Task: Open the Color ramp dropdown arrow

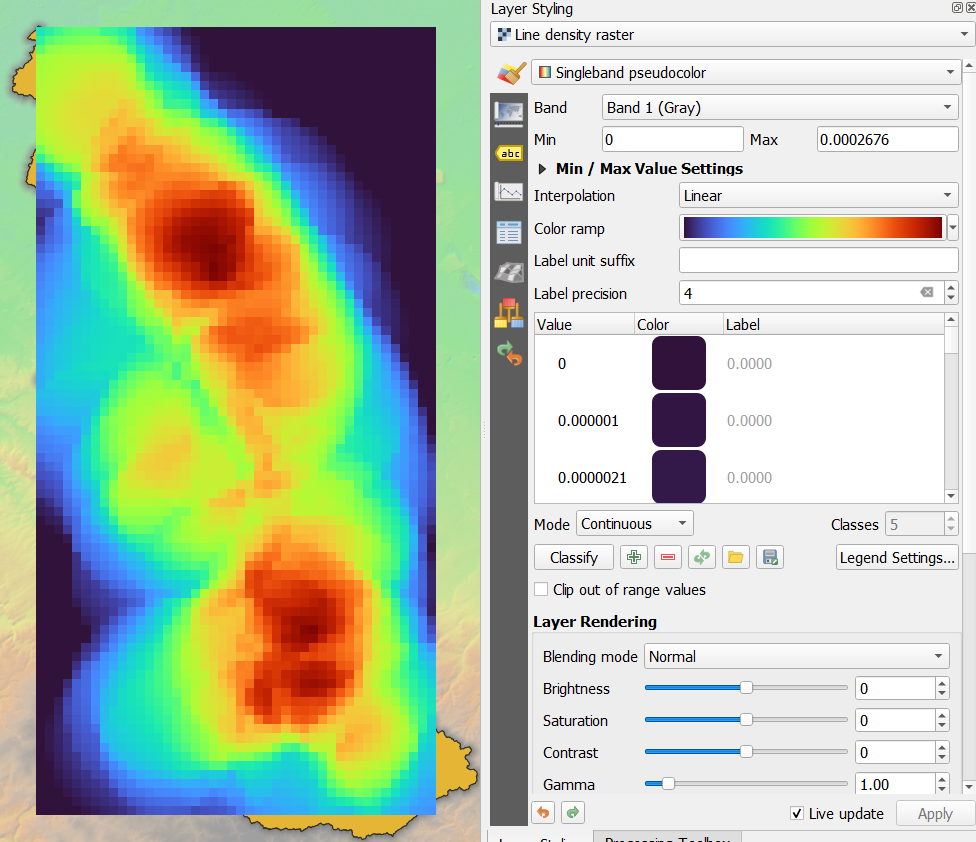Action: [951, 227]
